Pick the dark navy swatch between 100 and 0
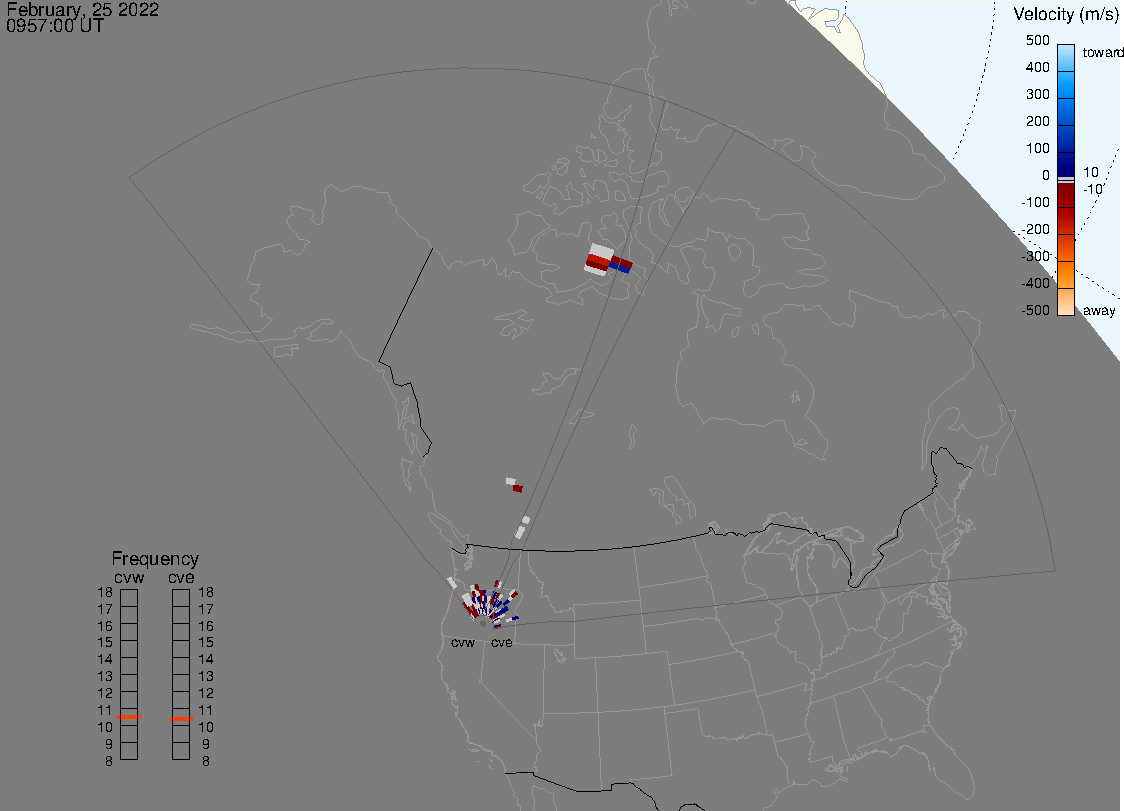This screenshot has height=811, width=1124. coord(1066,165)
